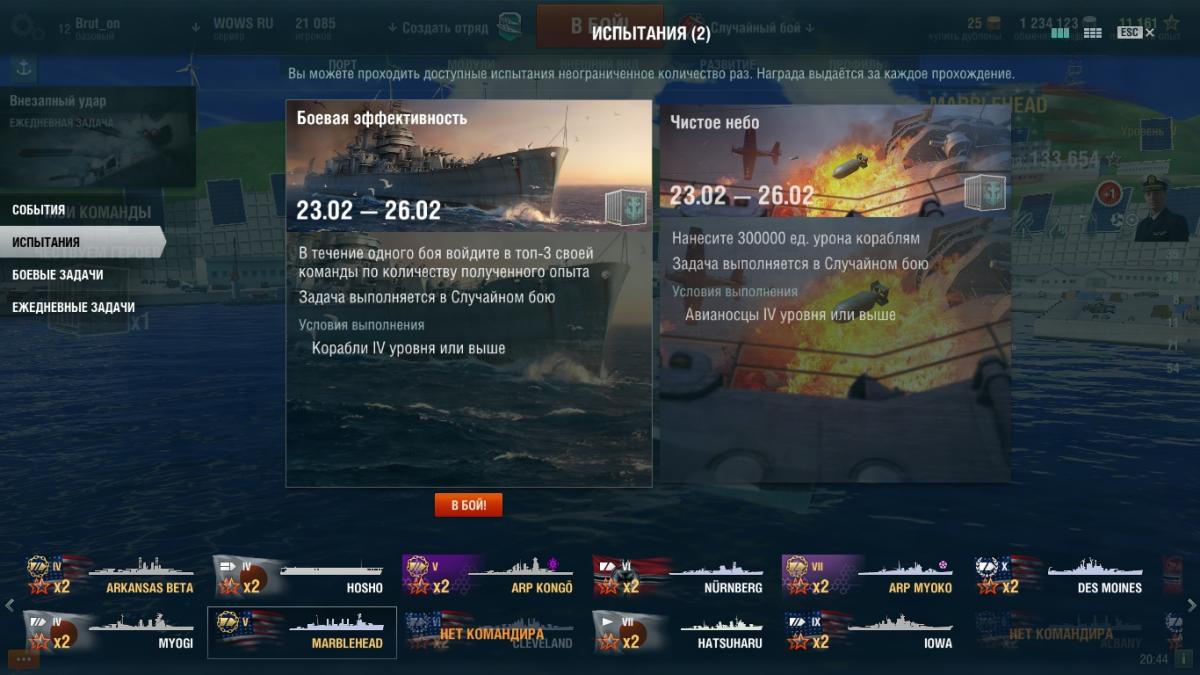1200x675 pixels.
Task: Click the anchor port icon at top left
Action: [x=23, y=68]
